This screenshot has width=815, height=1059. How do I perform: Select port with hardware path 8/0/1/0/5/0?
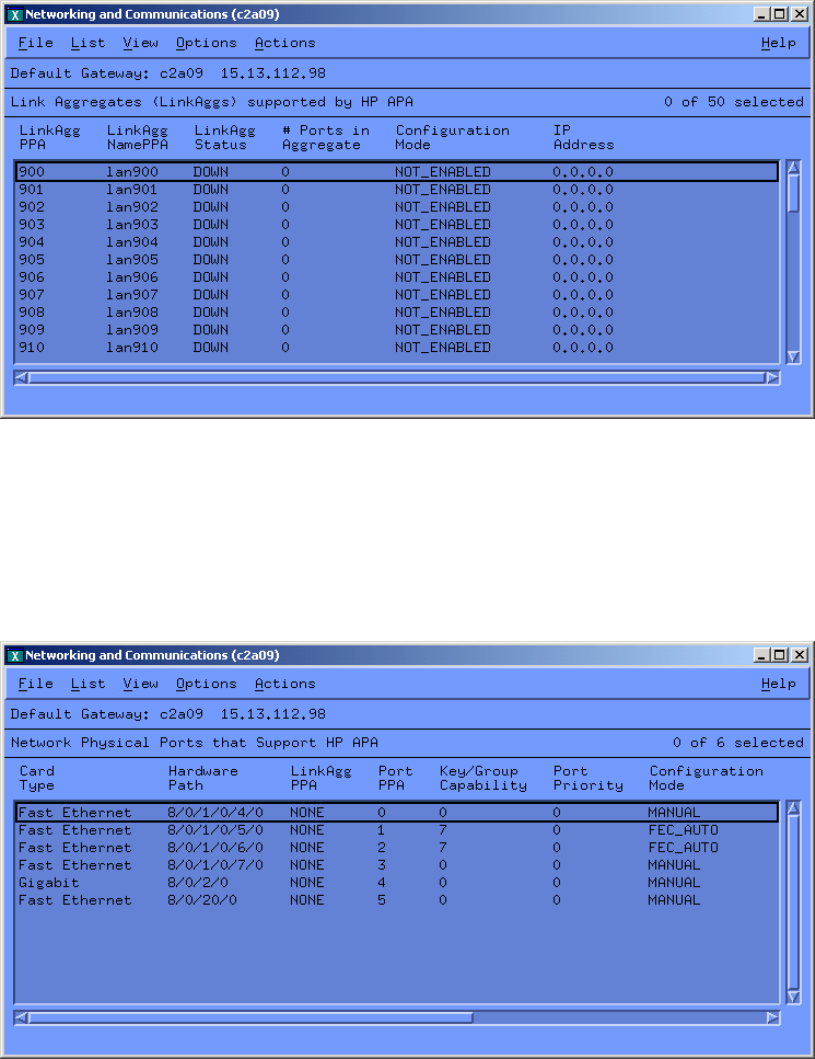(396, 830)
